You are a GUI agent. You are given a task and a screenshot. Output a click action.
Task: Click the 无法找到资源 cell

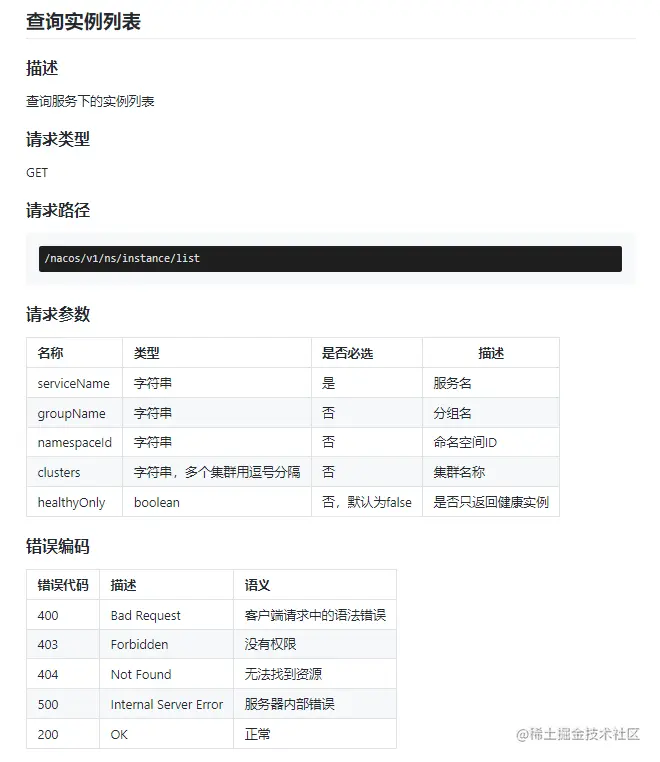(283, 675)
